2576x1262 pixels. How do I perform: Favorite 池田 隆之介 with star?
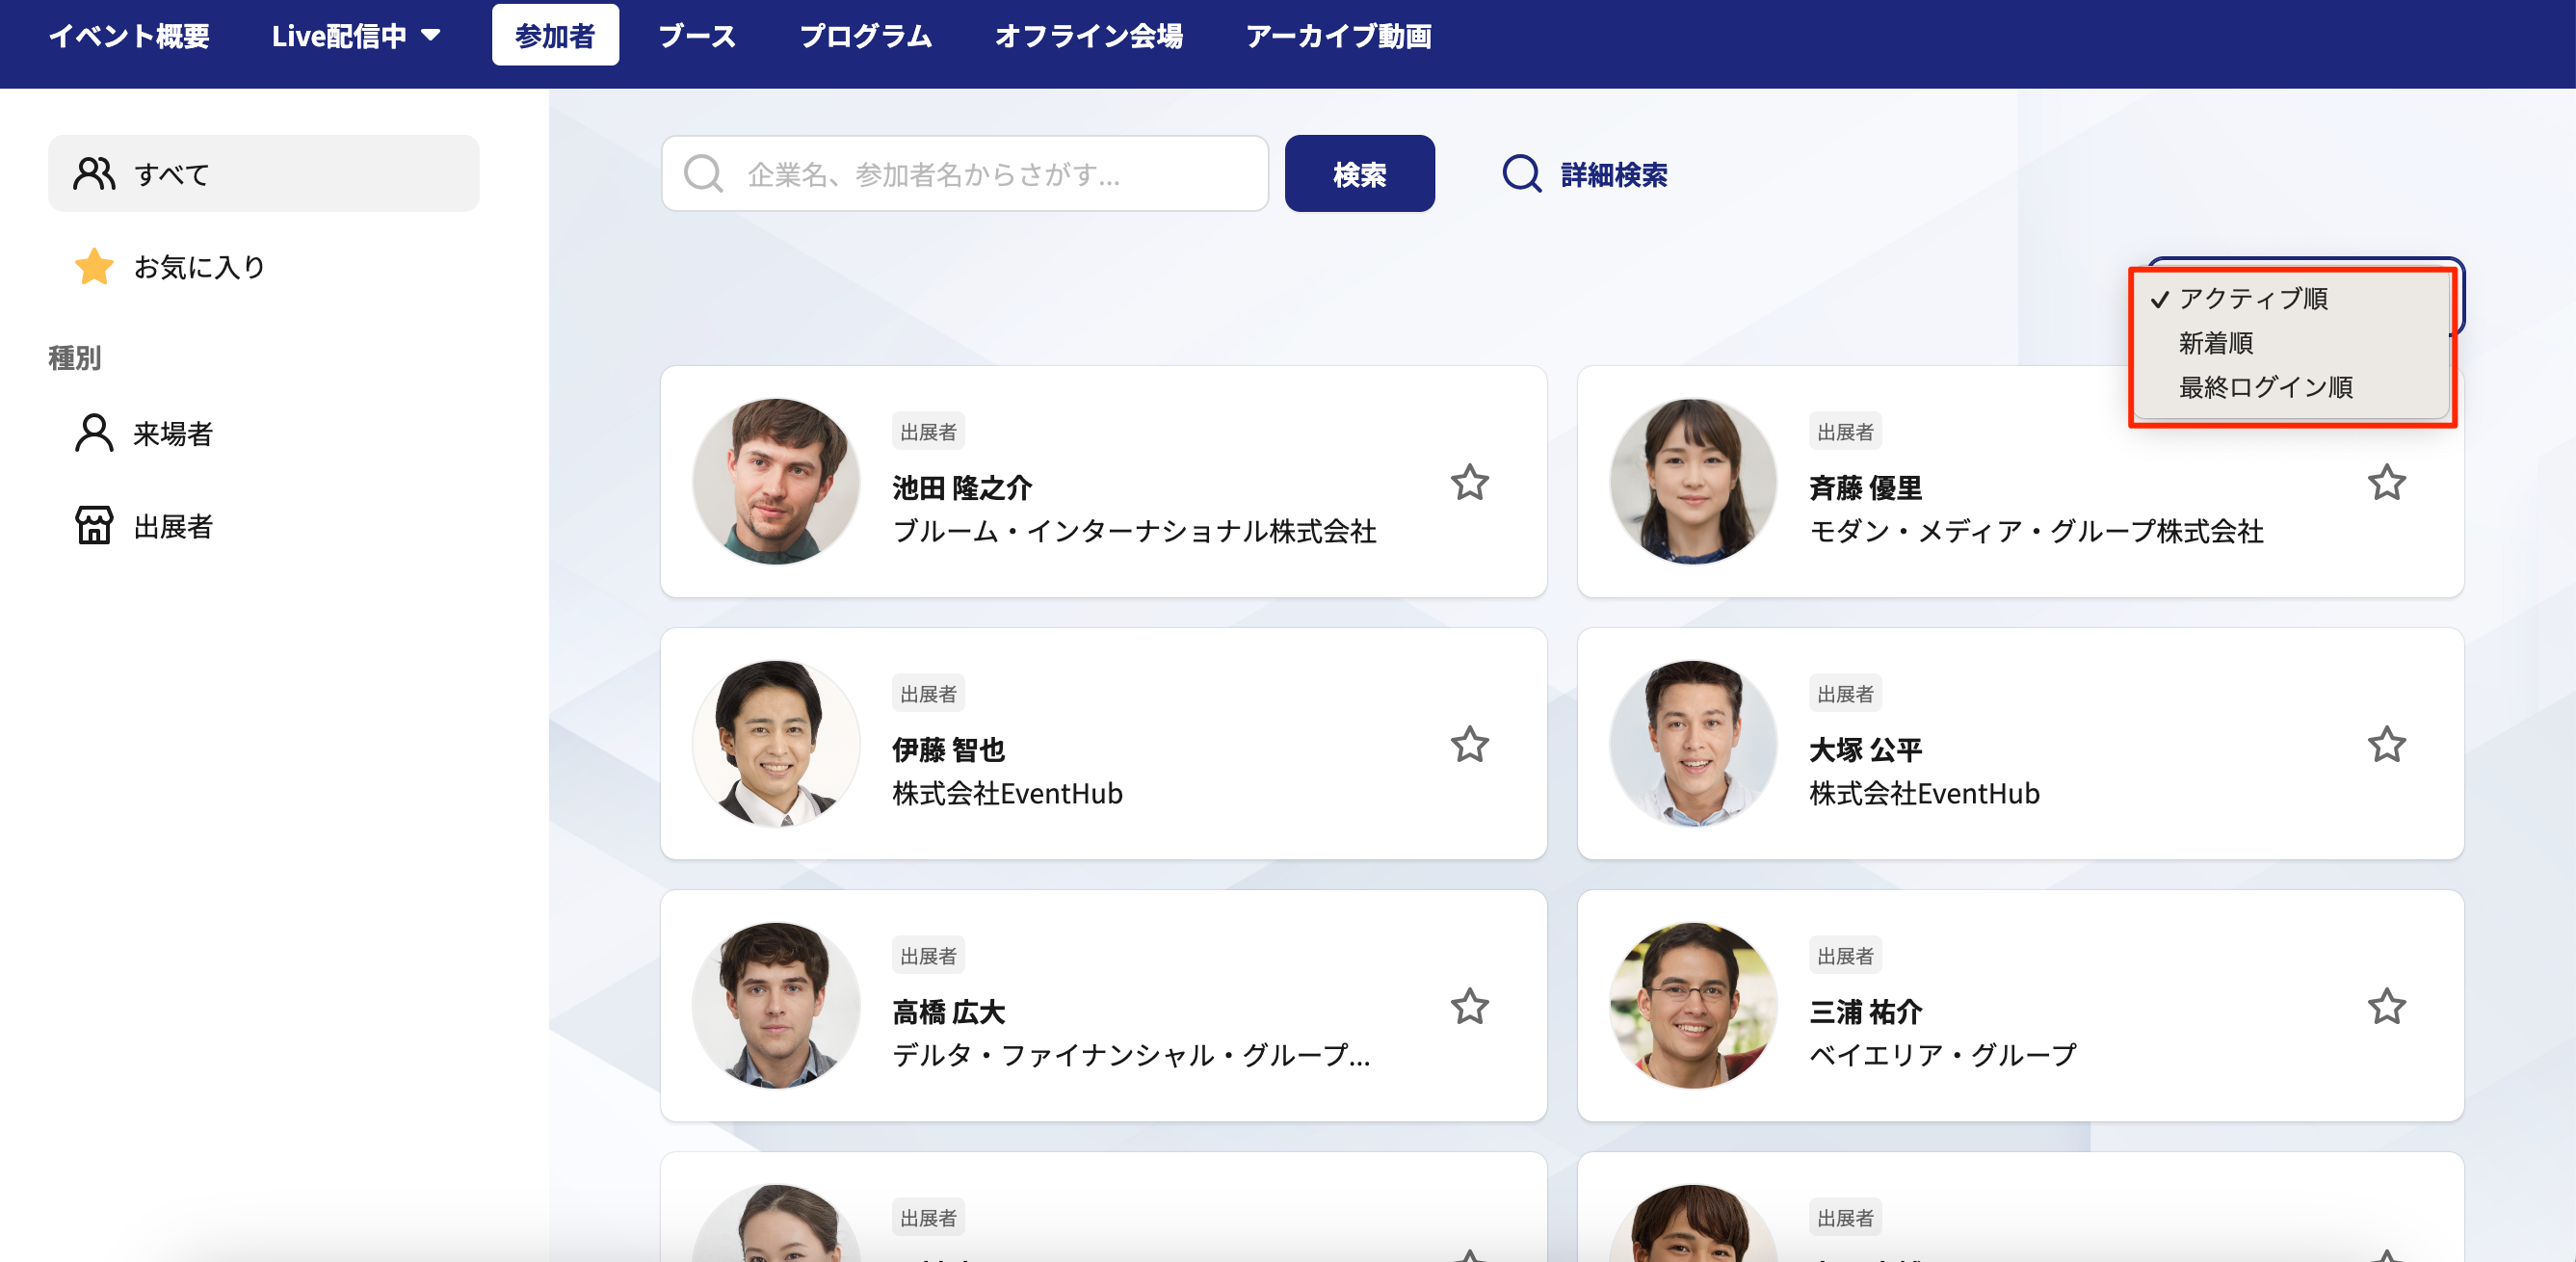pos(1469,483)
